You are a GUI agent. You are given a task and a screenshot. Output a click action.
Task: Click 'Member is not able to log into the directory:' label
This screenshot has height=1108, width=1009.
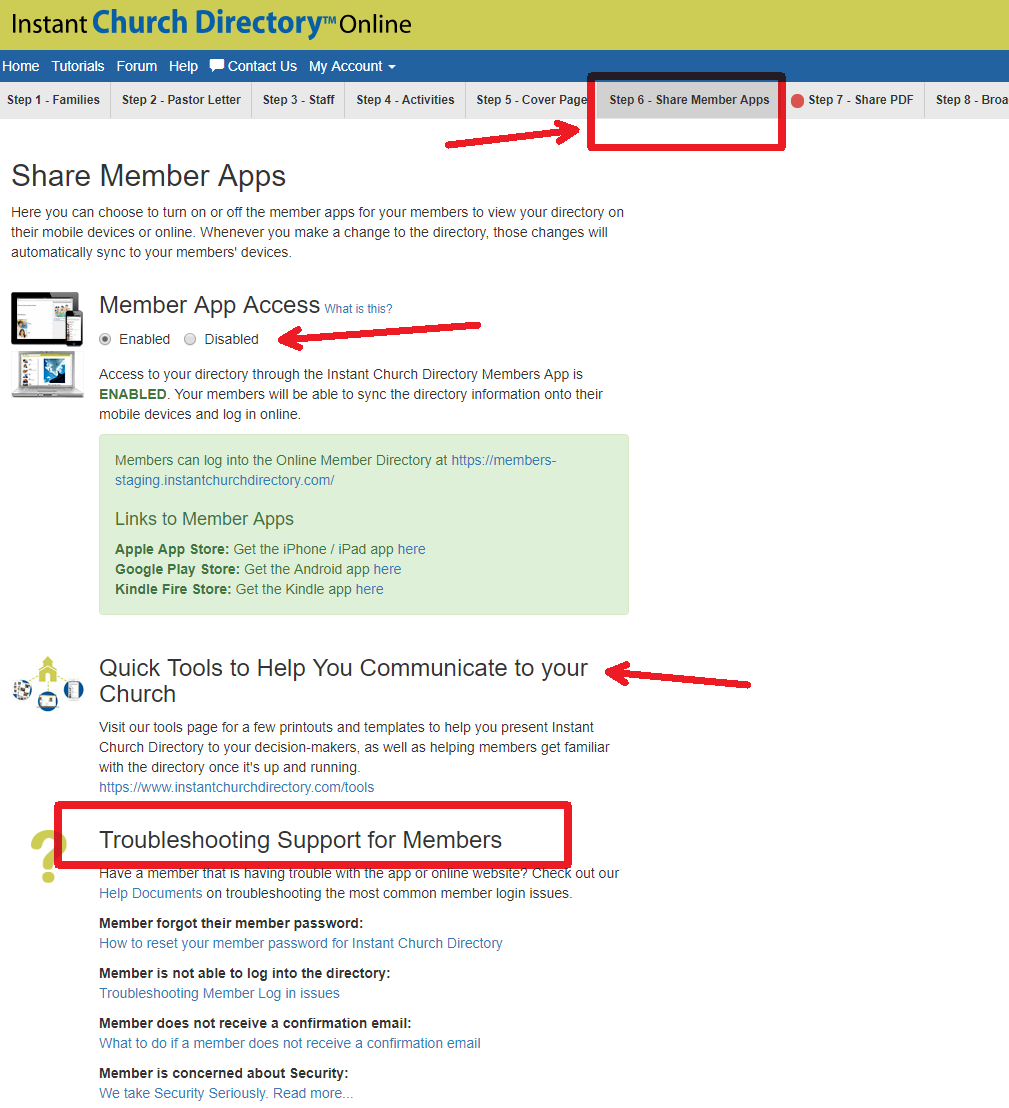244,973
